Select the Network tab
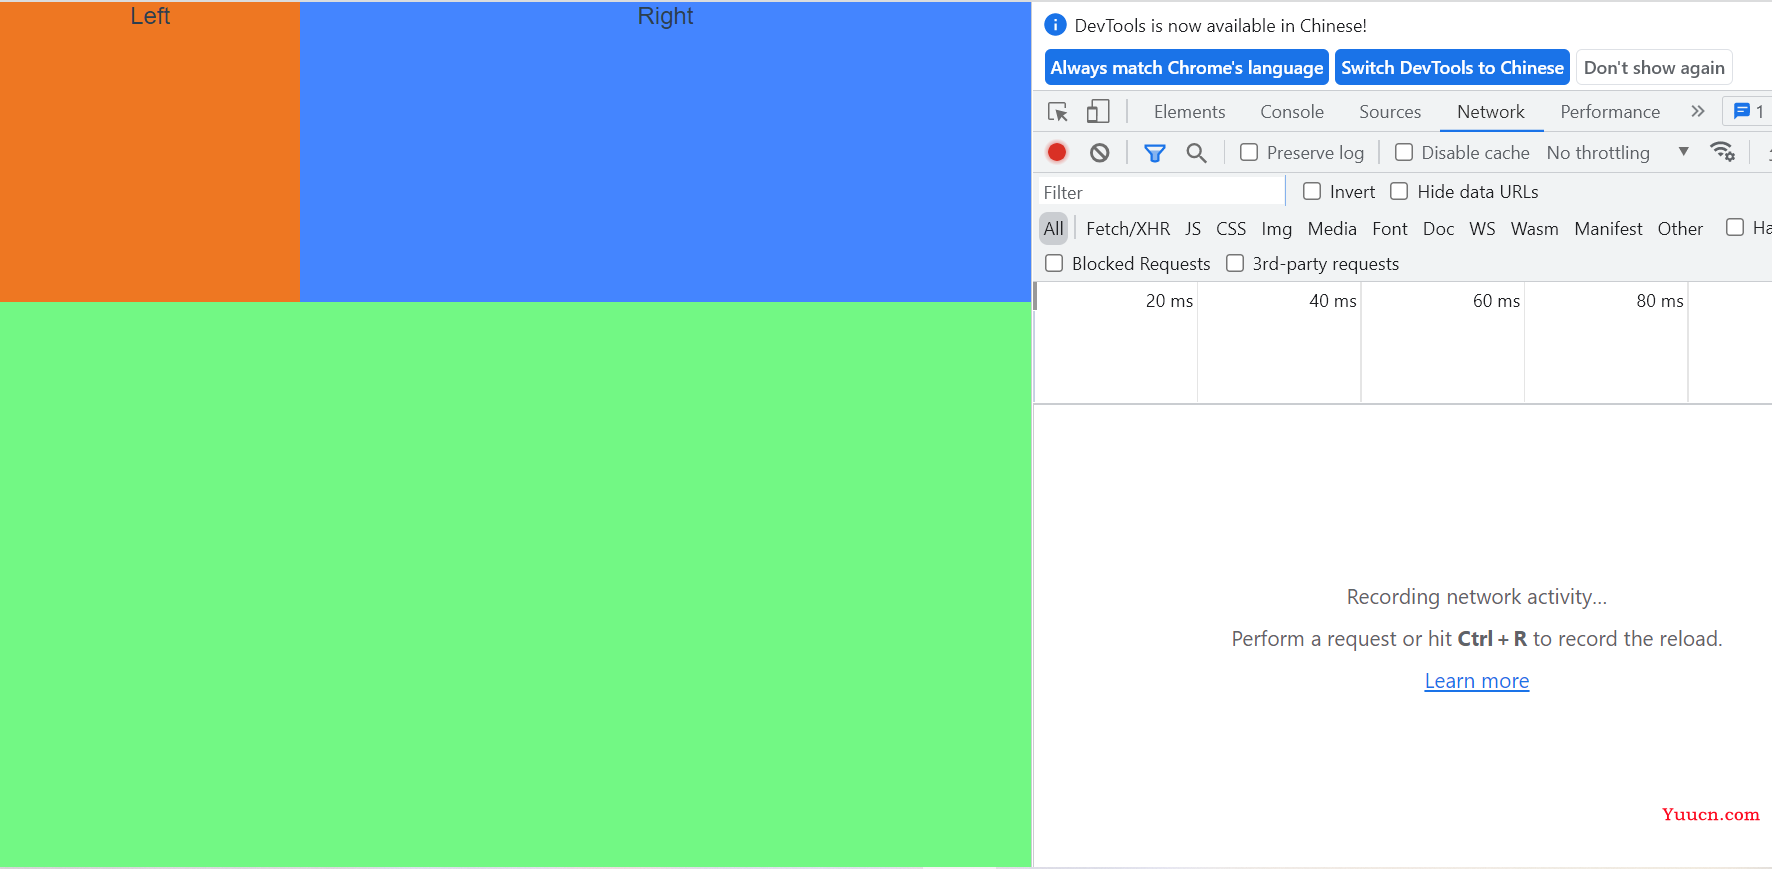Viewport: 1772px width, 869px height. tap(1491, 112)
